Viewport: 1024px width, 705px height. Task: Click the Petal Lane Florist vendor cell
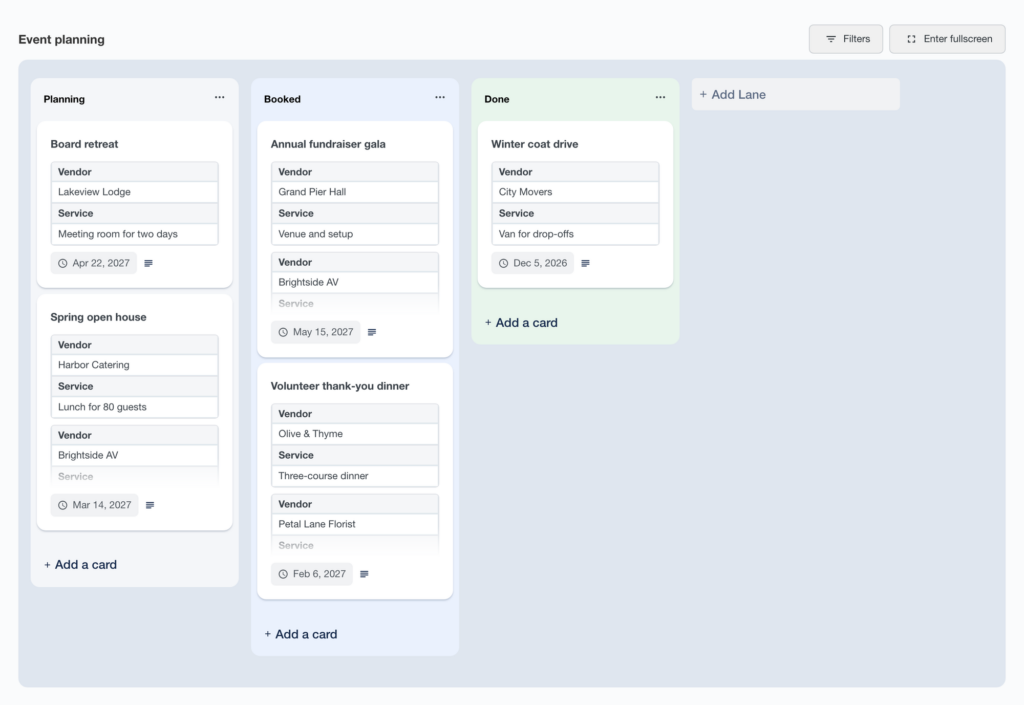click(355, 524)
